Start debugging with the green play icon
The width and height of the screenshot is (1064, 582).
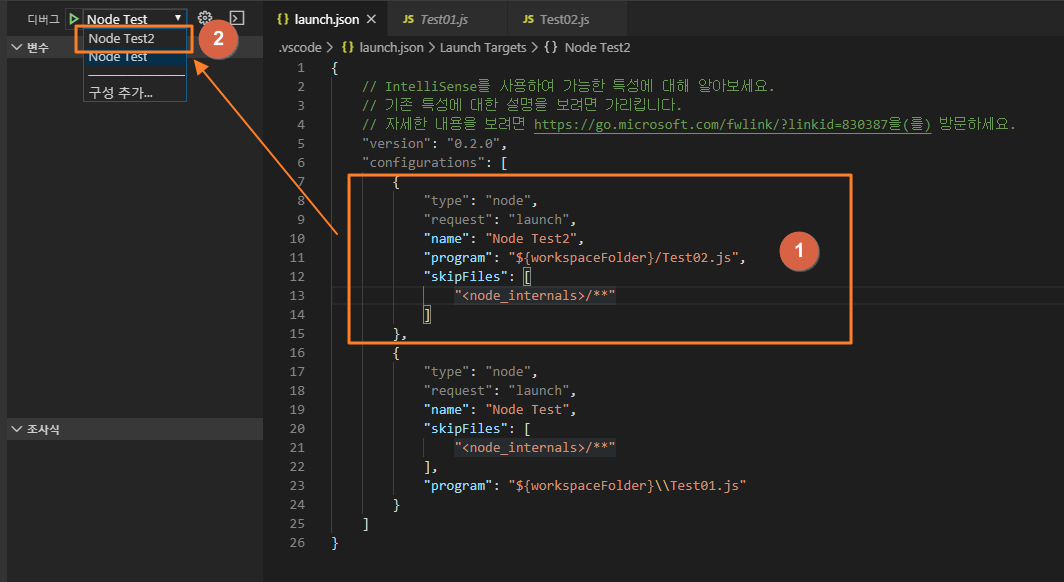pyautogui.click(x=74, y=18)
